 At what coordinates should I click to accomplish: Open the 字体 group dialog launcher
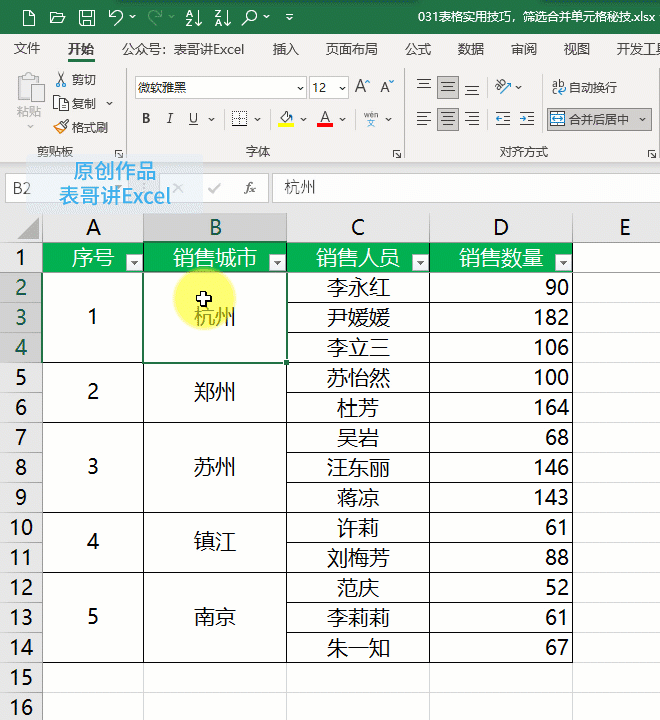coord(397,154)
